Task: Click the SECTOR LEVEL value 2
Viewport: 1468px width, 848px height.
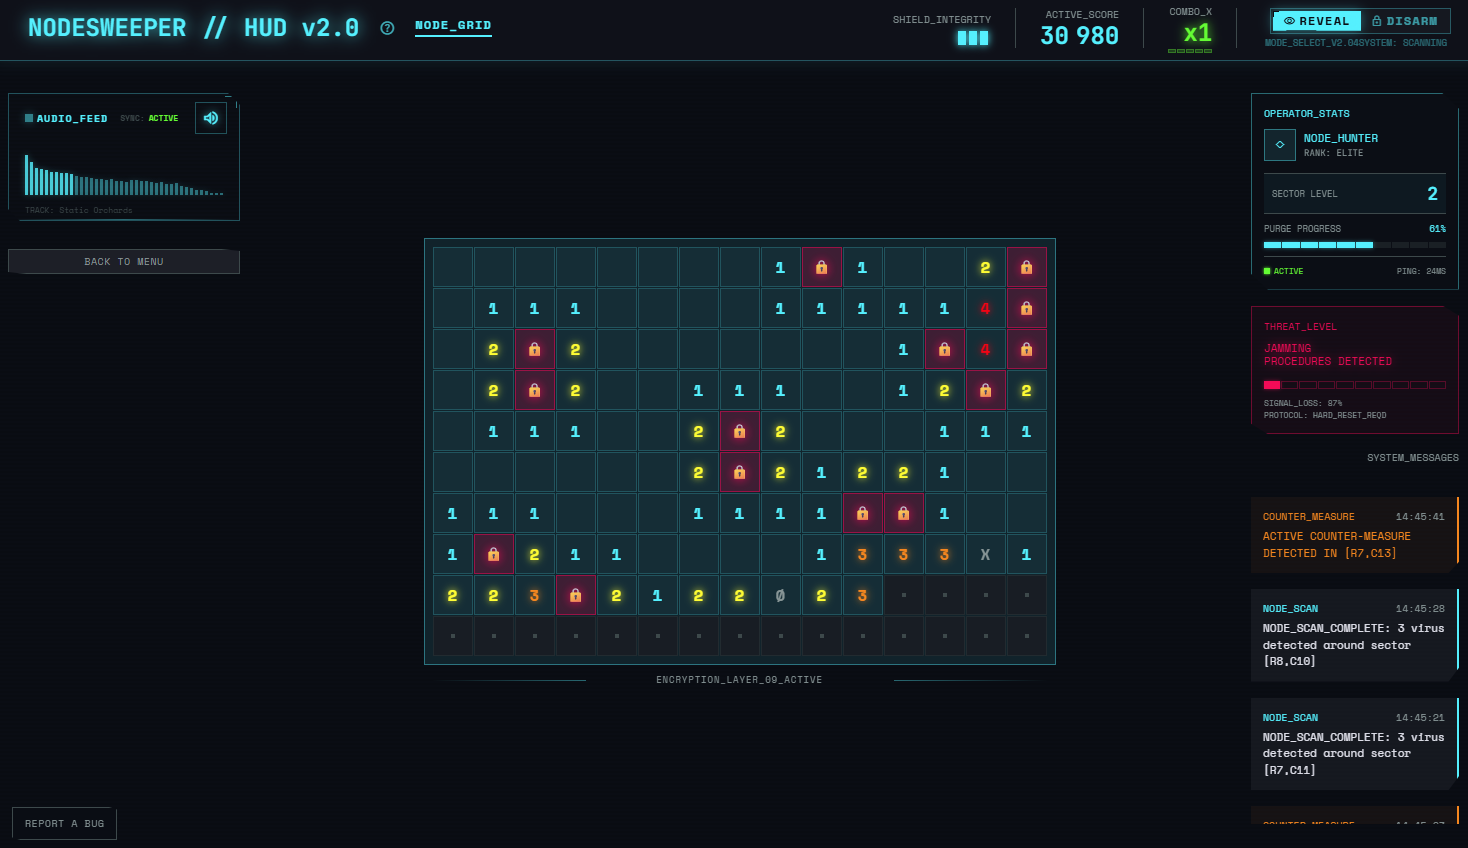Action: 1432,194
